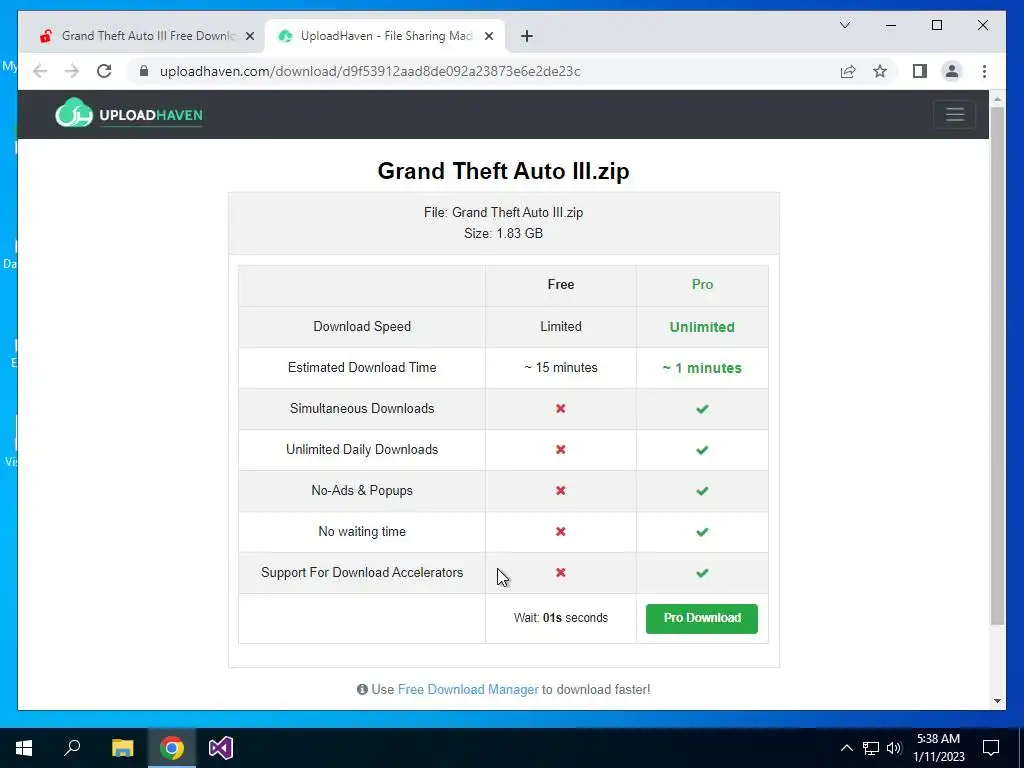Viewport: 1024px width, 768px height.
Task: Click the page vertical scrollbar thumb
Action: coord(997,366)
